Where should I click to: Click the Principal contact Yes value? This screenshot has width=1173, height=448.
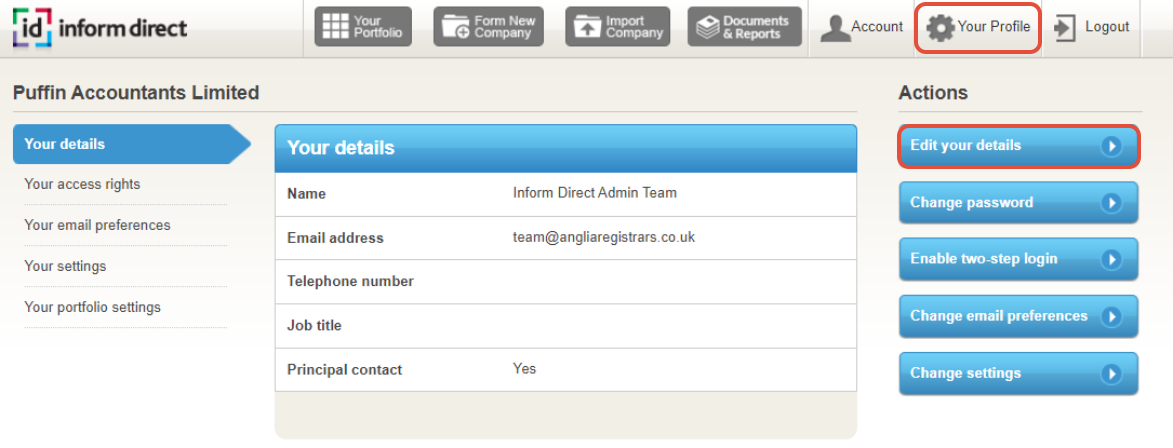coord(524,369)
